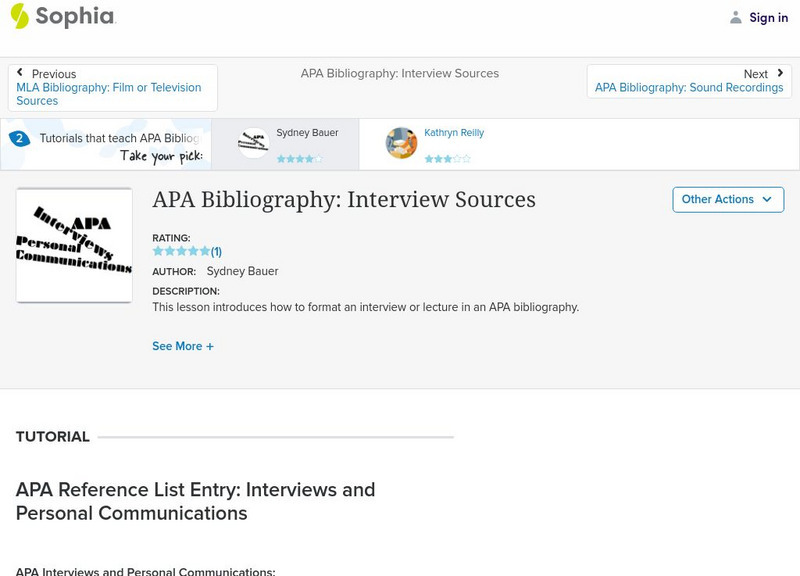Click the APA Interviews tutorial thumbnail image
Screen dimensions: 800x576
[x=74, y=245]
